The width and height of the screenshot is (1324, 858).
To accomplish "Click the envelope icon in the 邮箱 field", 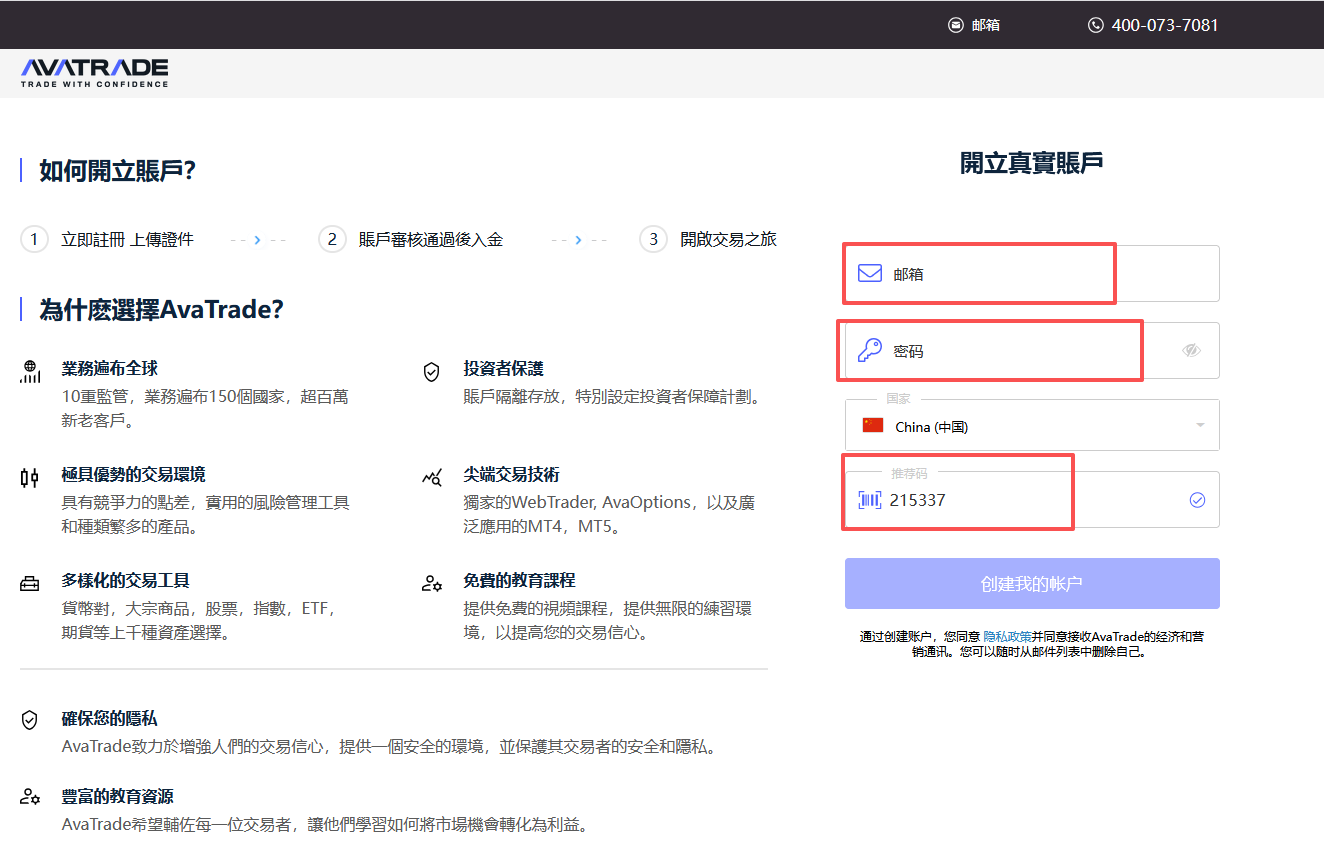I will (x=870, y=273).
